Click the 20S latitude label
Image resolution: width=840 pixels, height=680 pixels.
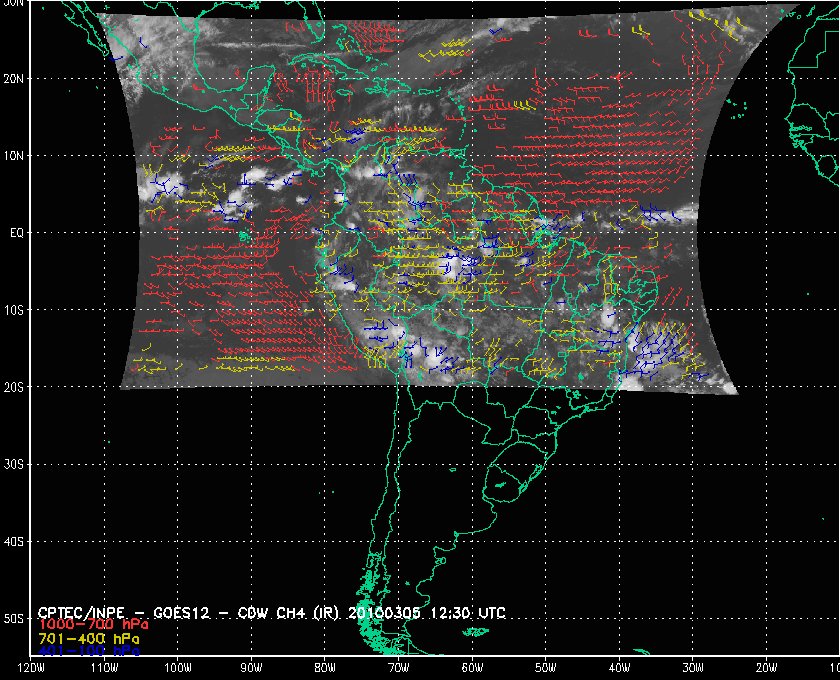coord(15,387)
